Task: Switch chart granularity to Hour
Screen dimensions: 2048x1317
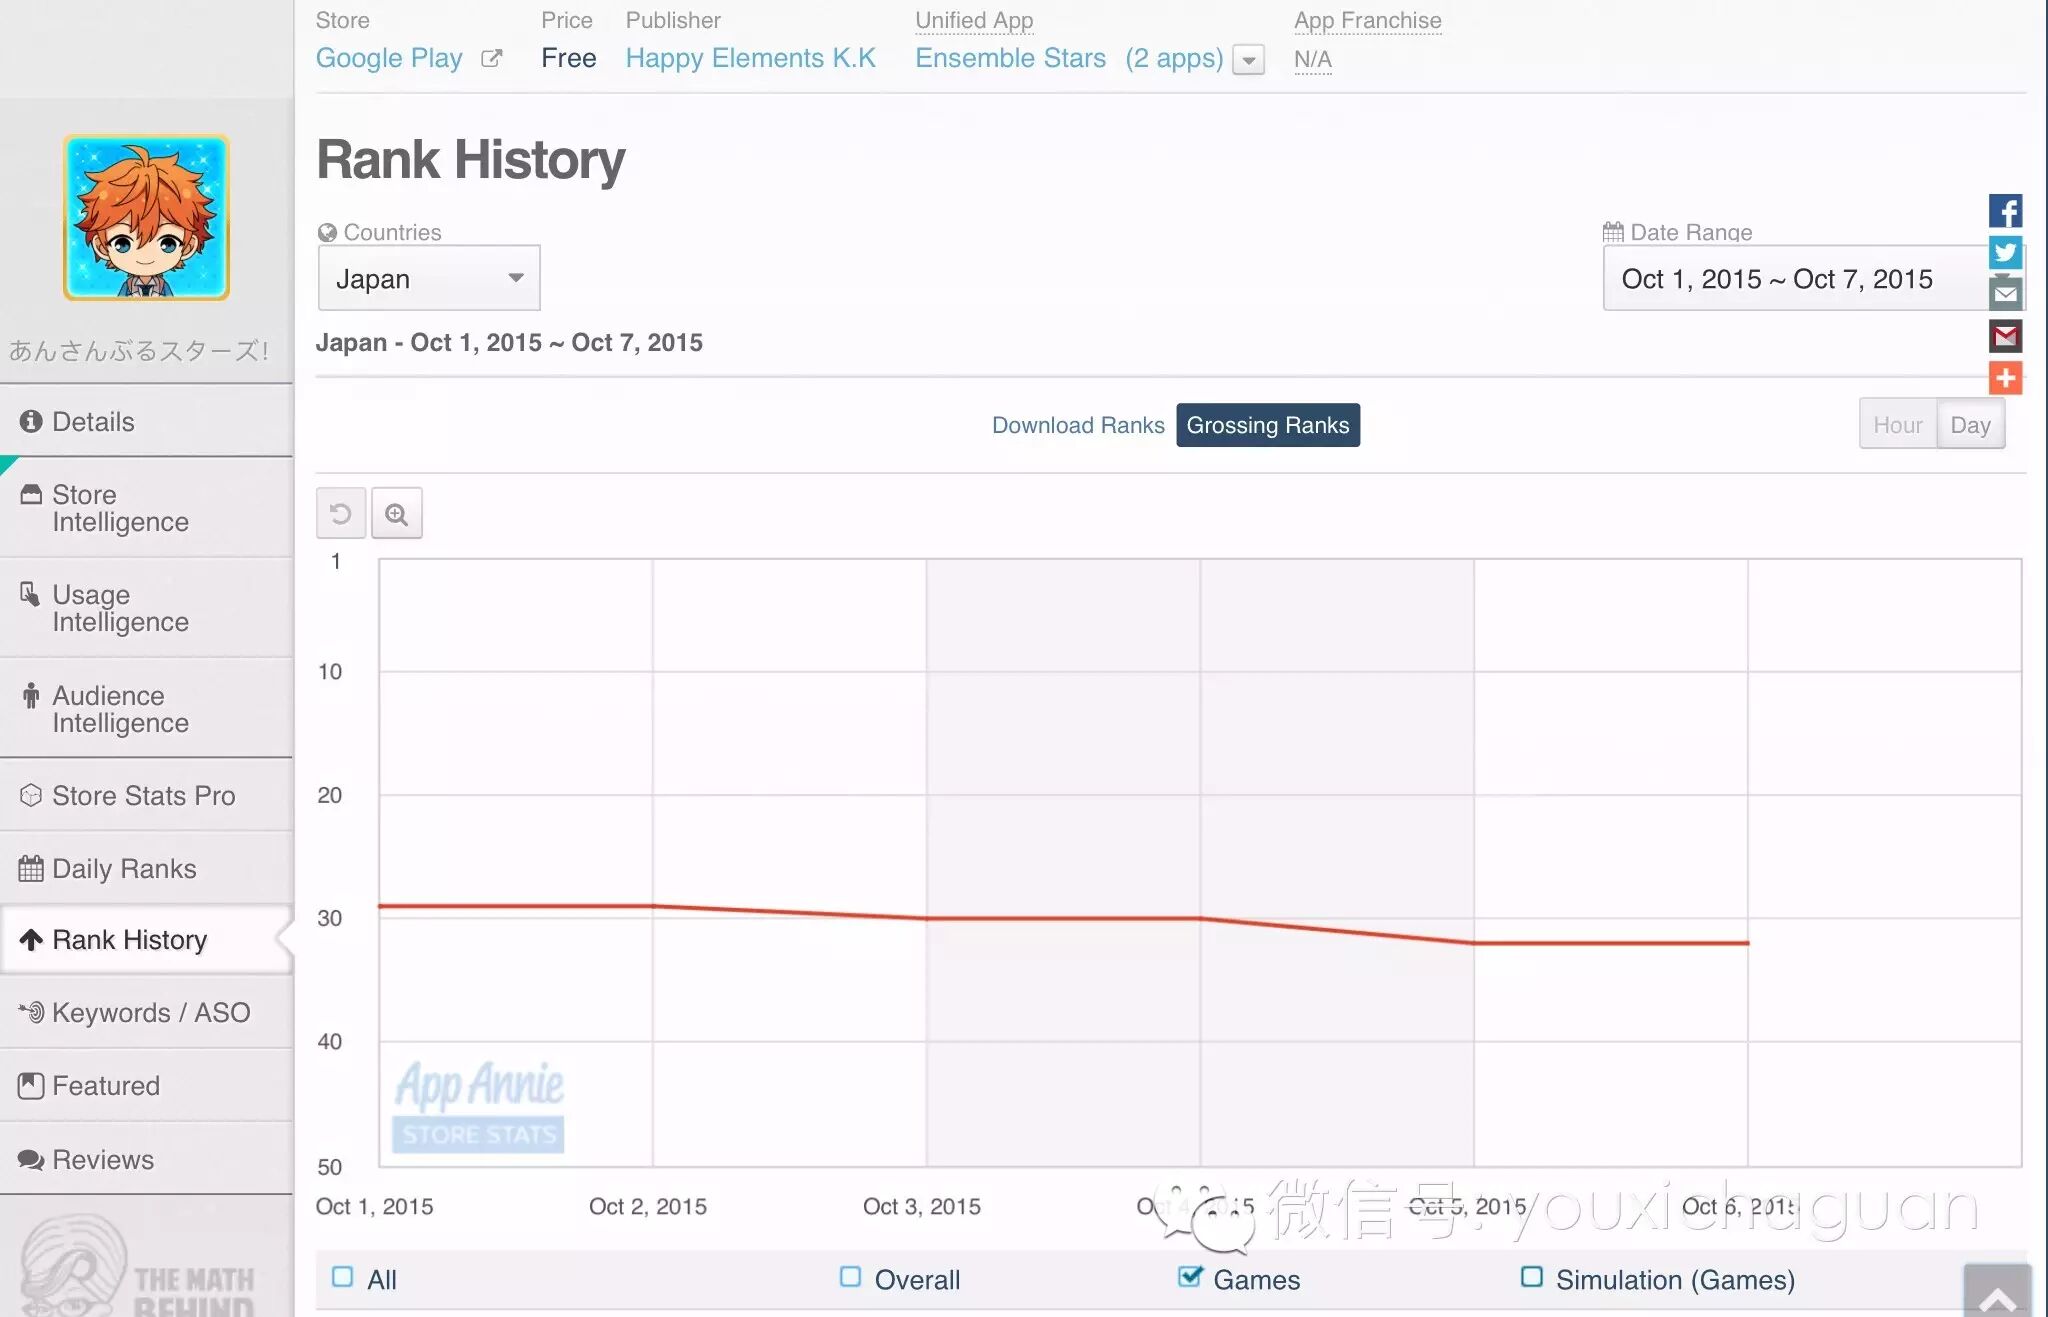Action: [x=1897, y=425]
